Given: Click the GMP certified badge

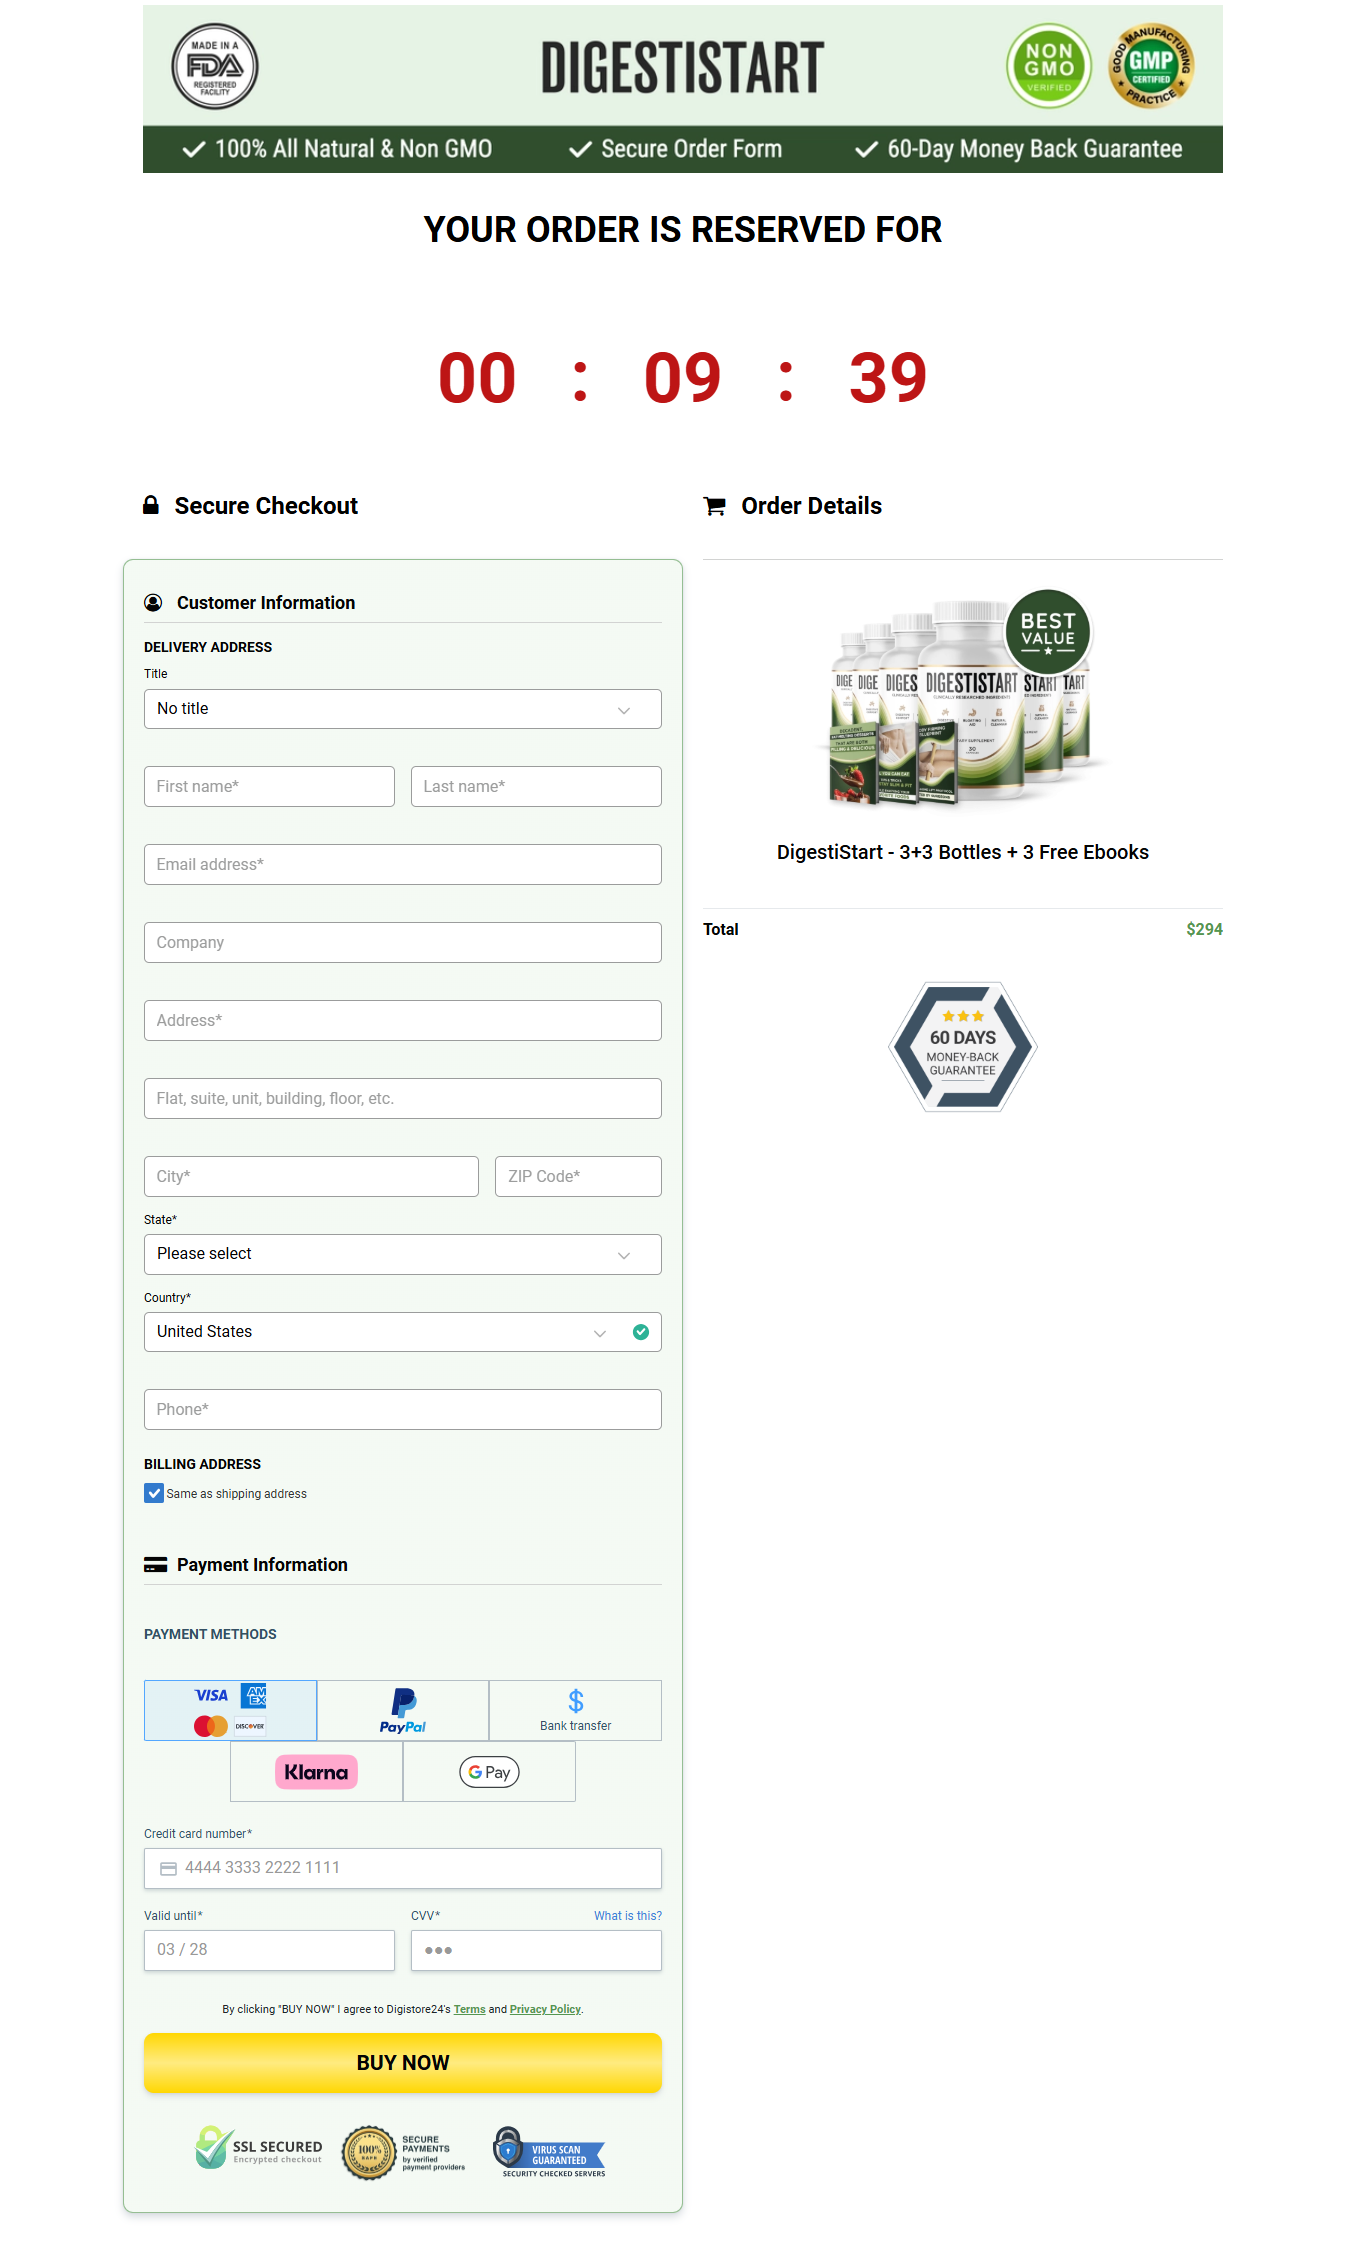Looking at the screenshot, I should [x=1152, y=66].
